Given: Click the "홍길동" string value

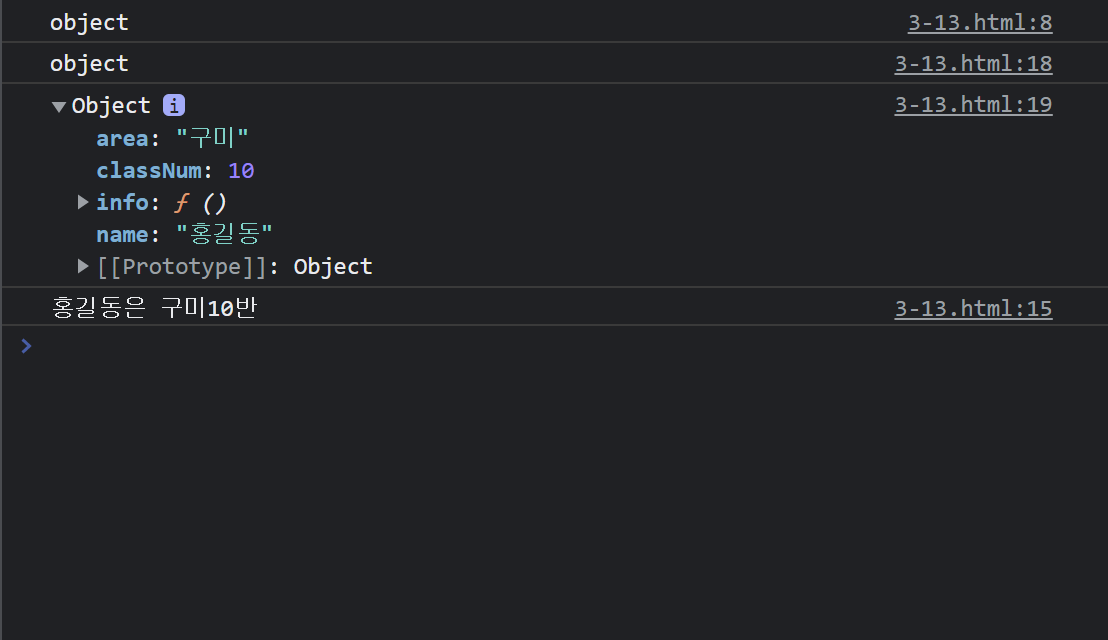Looking at the screenshot, I should tap(225, 234).
